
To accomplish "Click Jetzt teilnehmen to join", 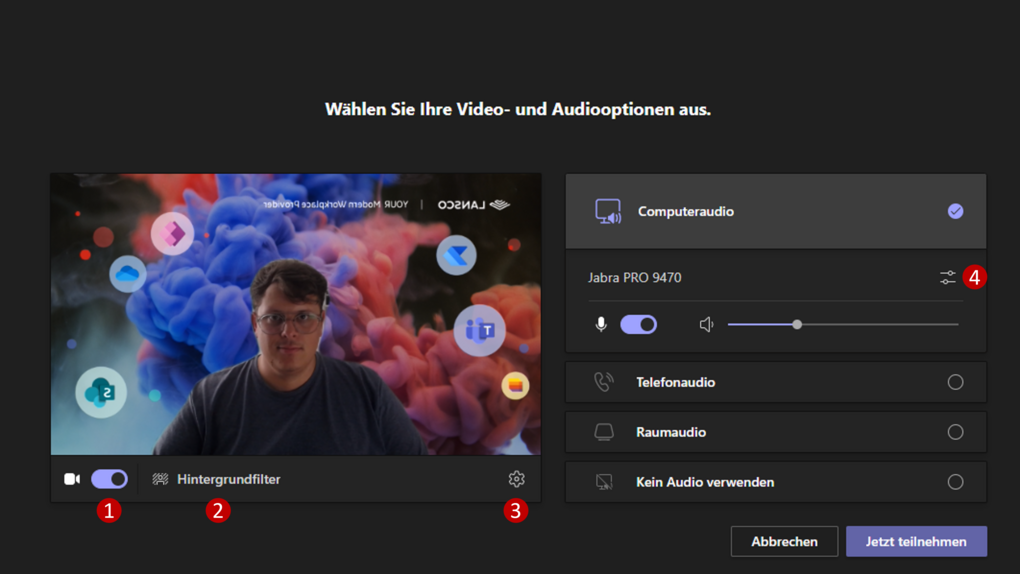I will [x=916, y=541].
